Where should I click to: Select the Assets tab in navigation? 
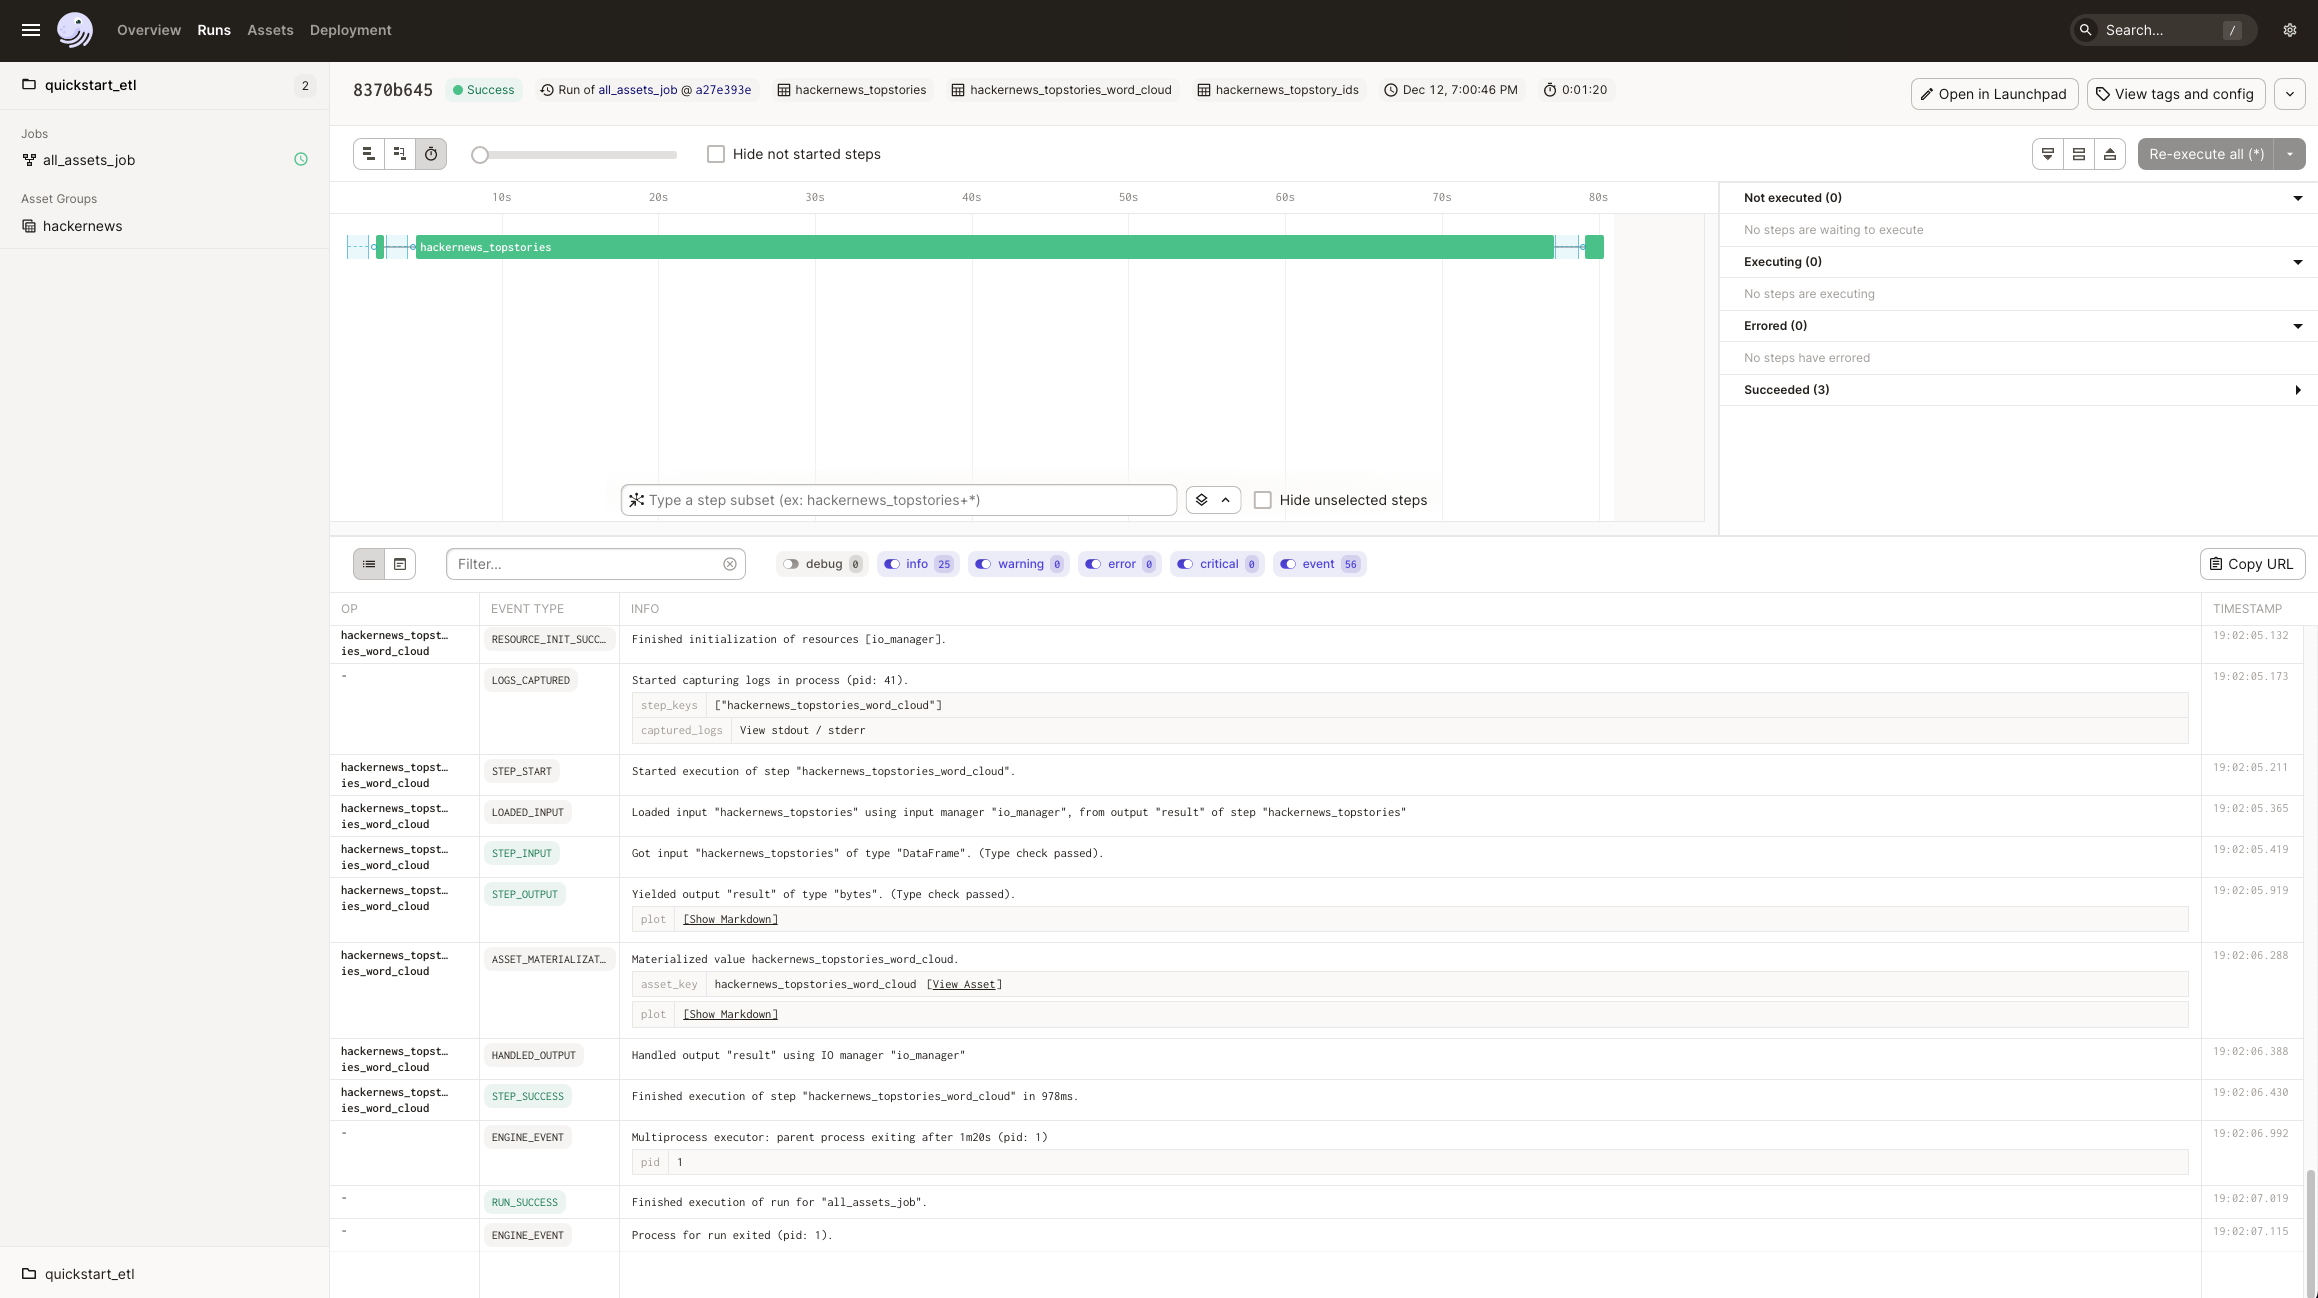pyautogui.click(x=271, y=29)
